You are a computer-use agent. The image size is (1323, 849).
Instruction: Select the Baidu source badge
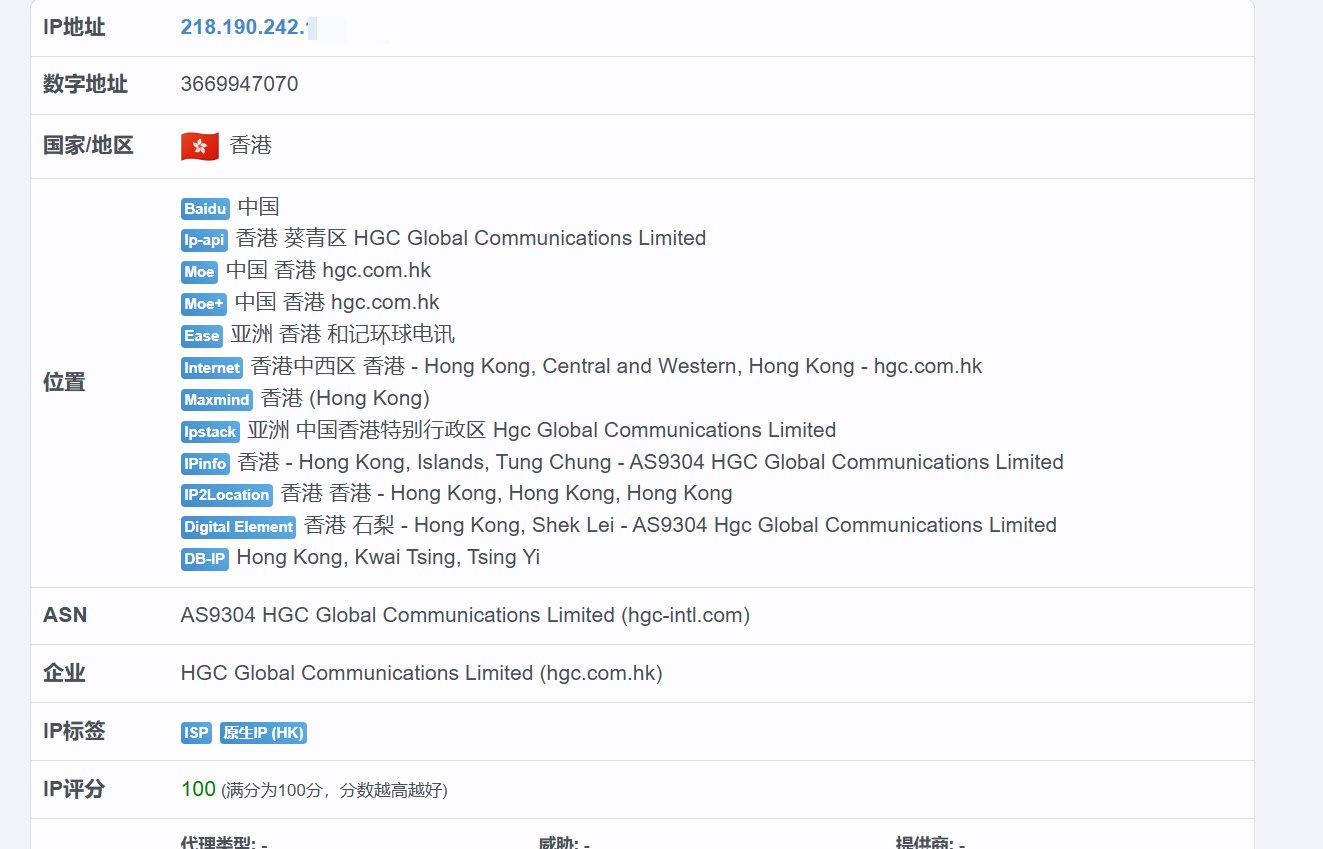click(x=205, y=208)
